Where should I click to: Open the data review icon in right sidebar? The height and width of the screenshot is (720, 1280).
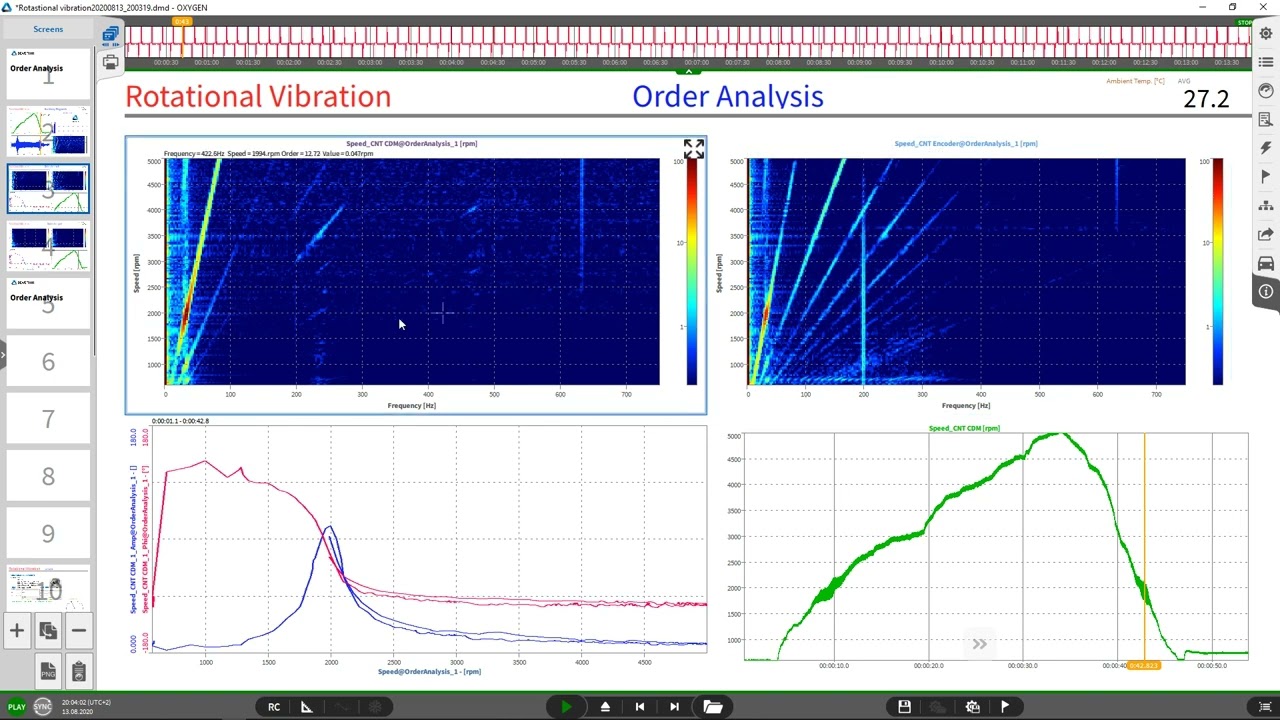click(1266, 120)
